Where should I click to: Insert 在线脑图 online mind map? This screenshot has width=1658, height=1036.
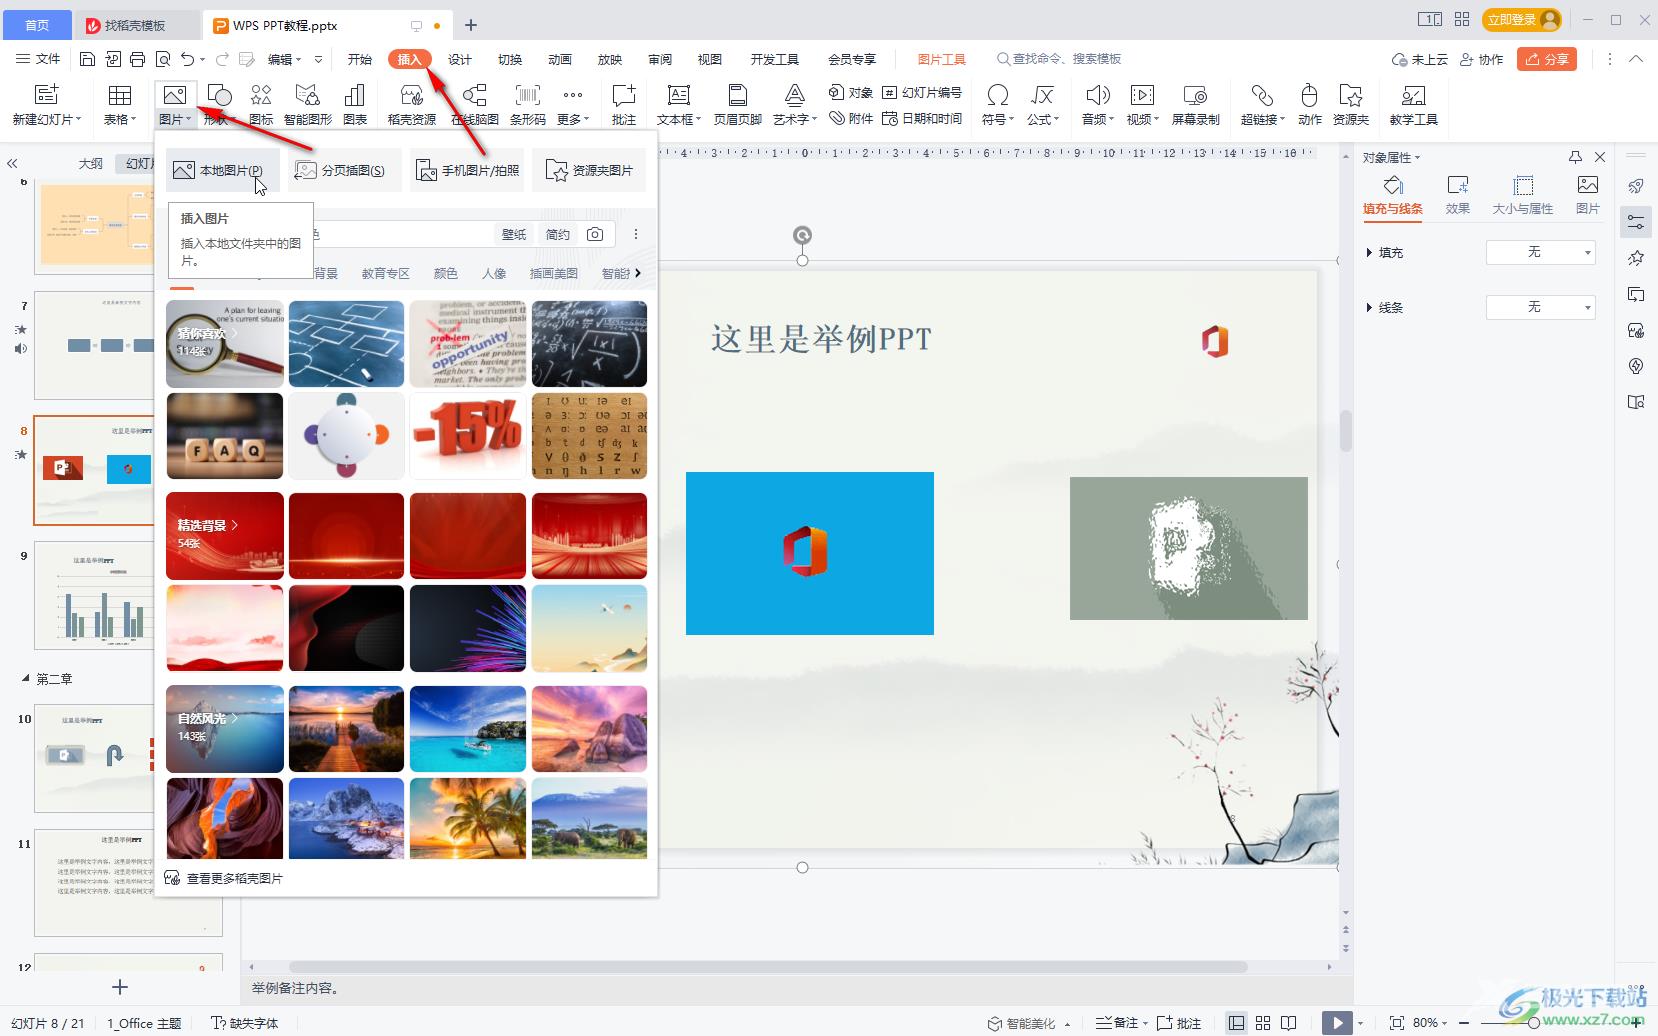point(475,104)
